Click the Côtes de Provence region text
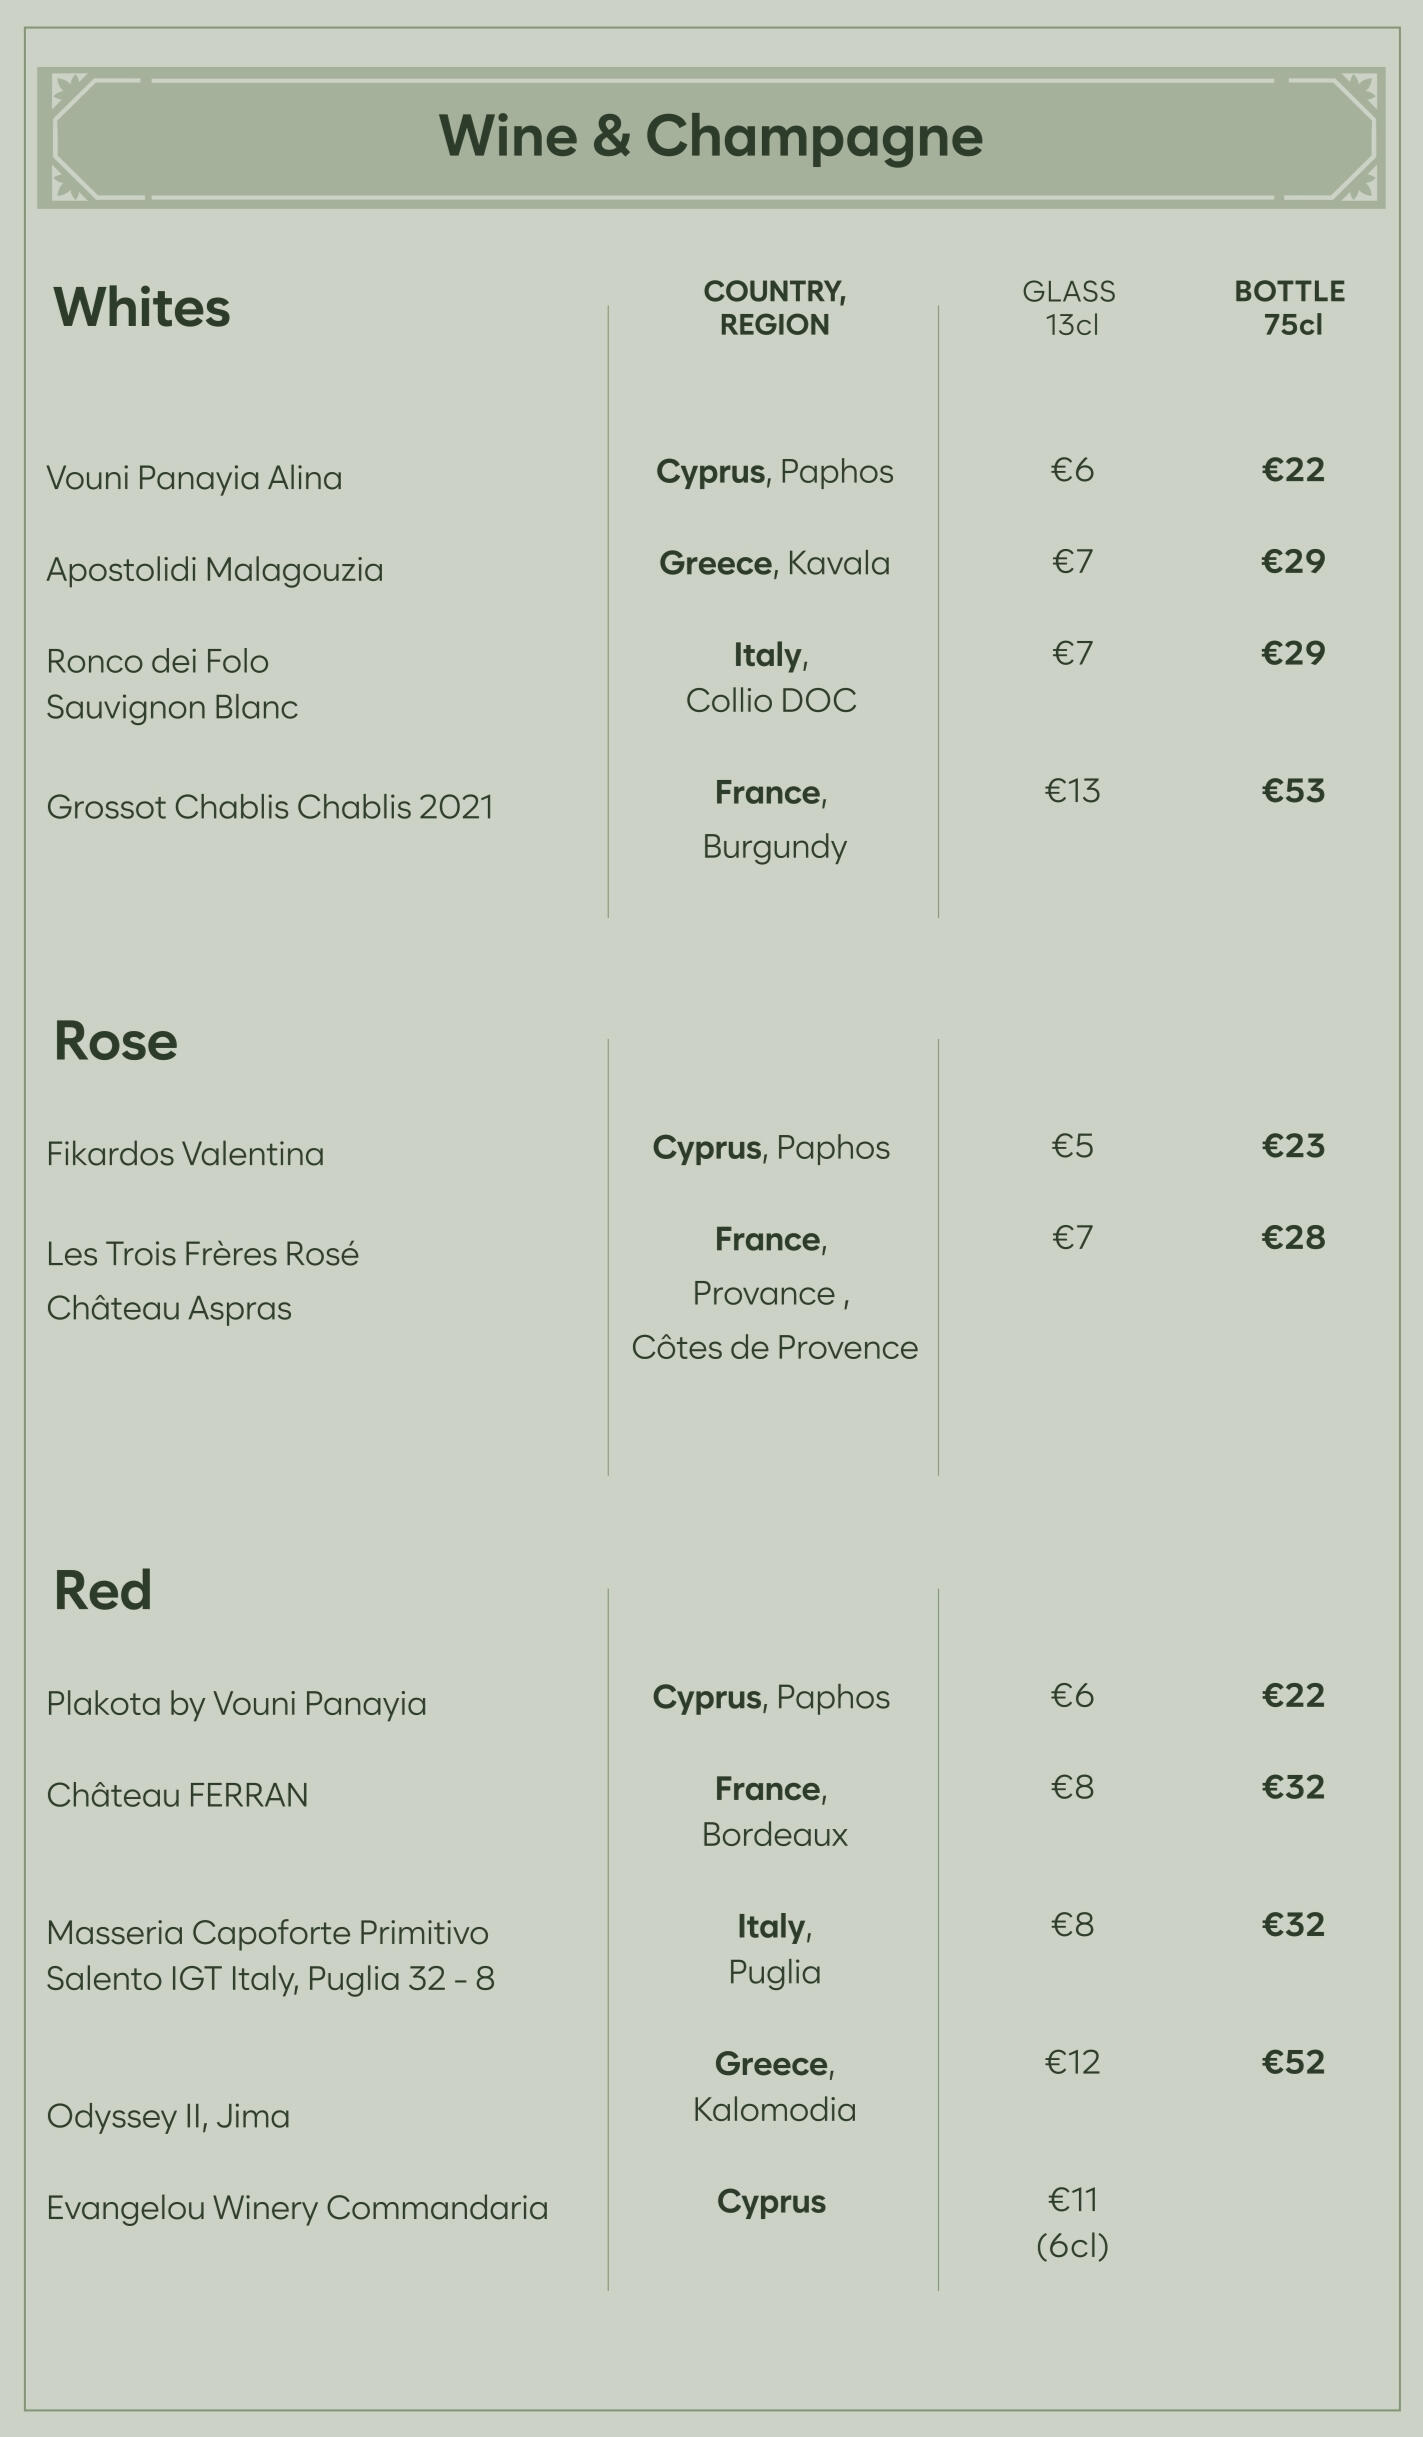1423x2437 pixels. pos(774,1348)
